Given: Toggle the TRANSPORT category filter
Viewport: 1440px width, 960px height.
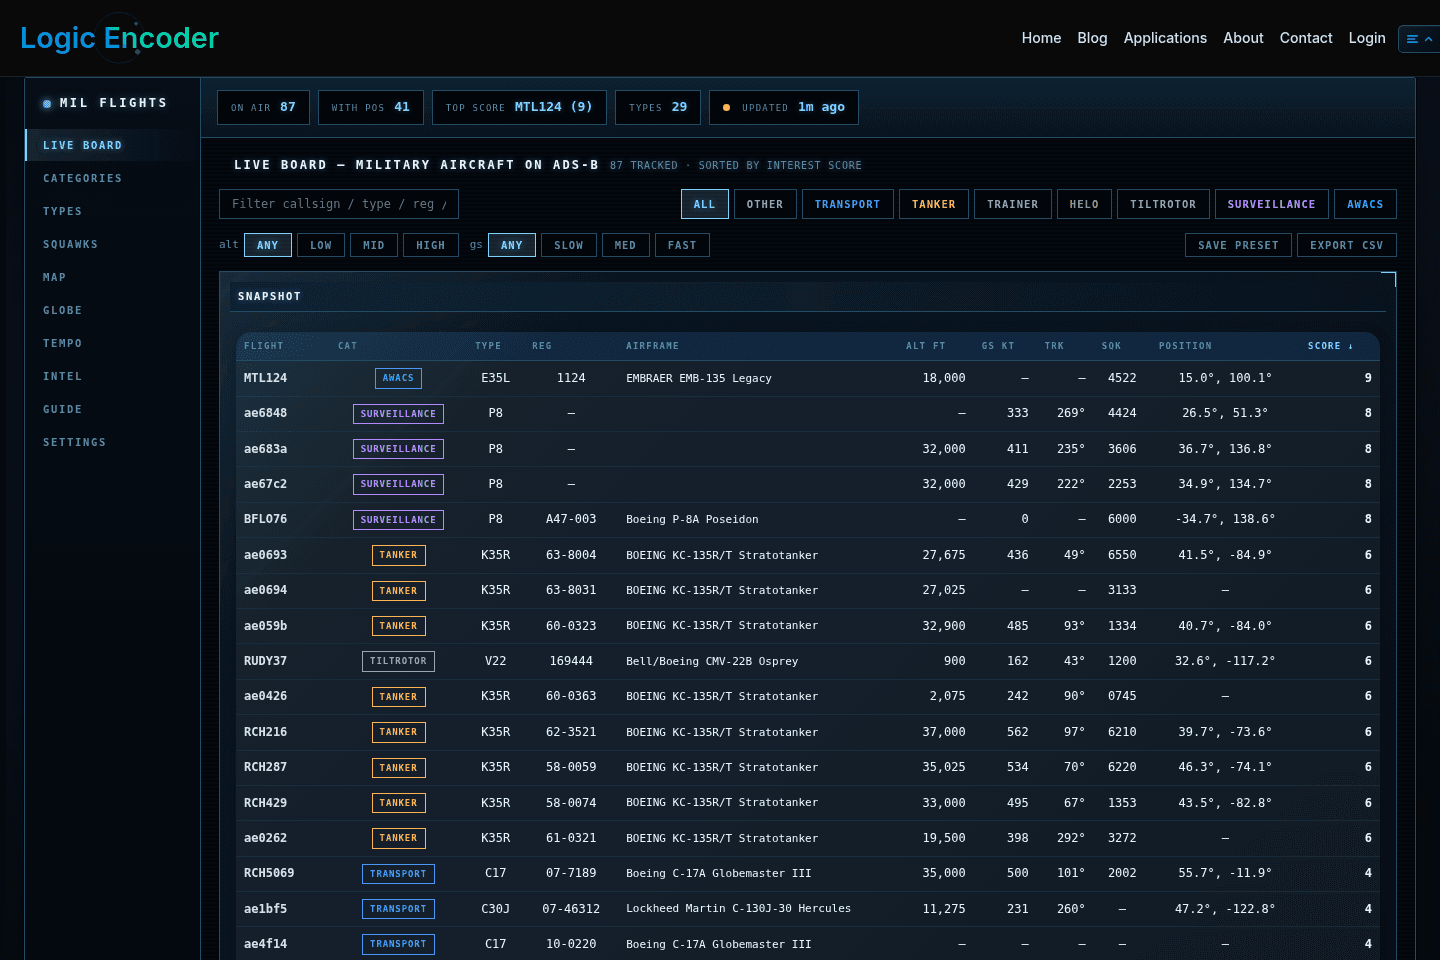Looking at the screenshot, I should point(847,204).
